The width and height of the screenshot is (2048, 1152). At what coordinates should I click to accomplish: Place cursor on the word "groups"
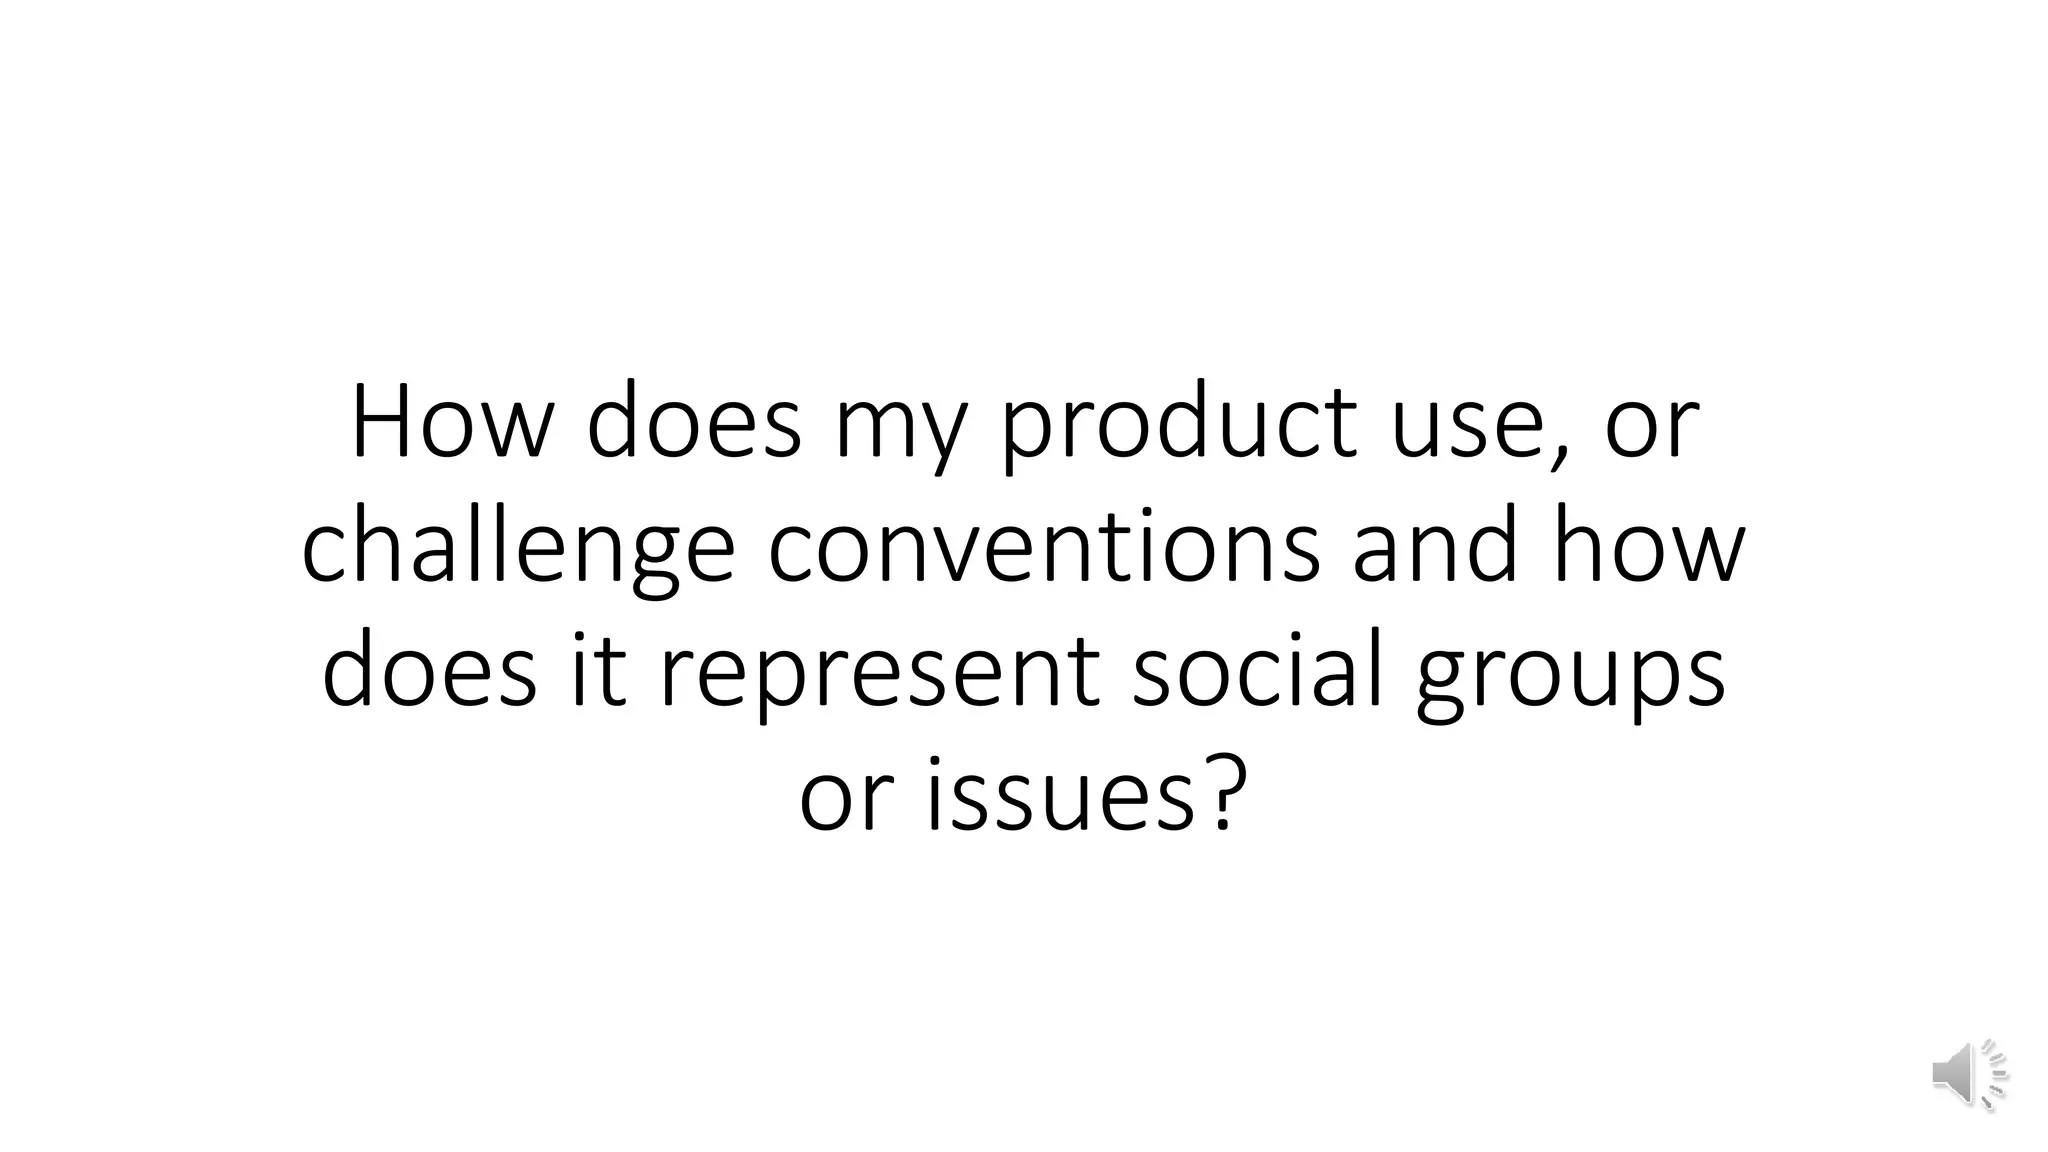[1571, 675]
